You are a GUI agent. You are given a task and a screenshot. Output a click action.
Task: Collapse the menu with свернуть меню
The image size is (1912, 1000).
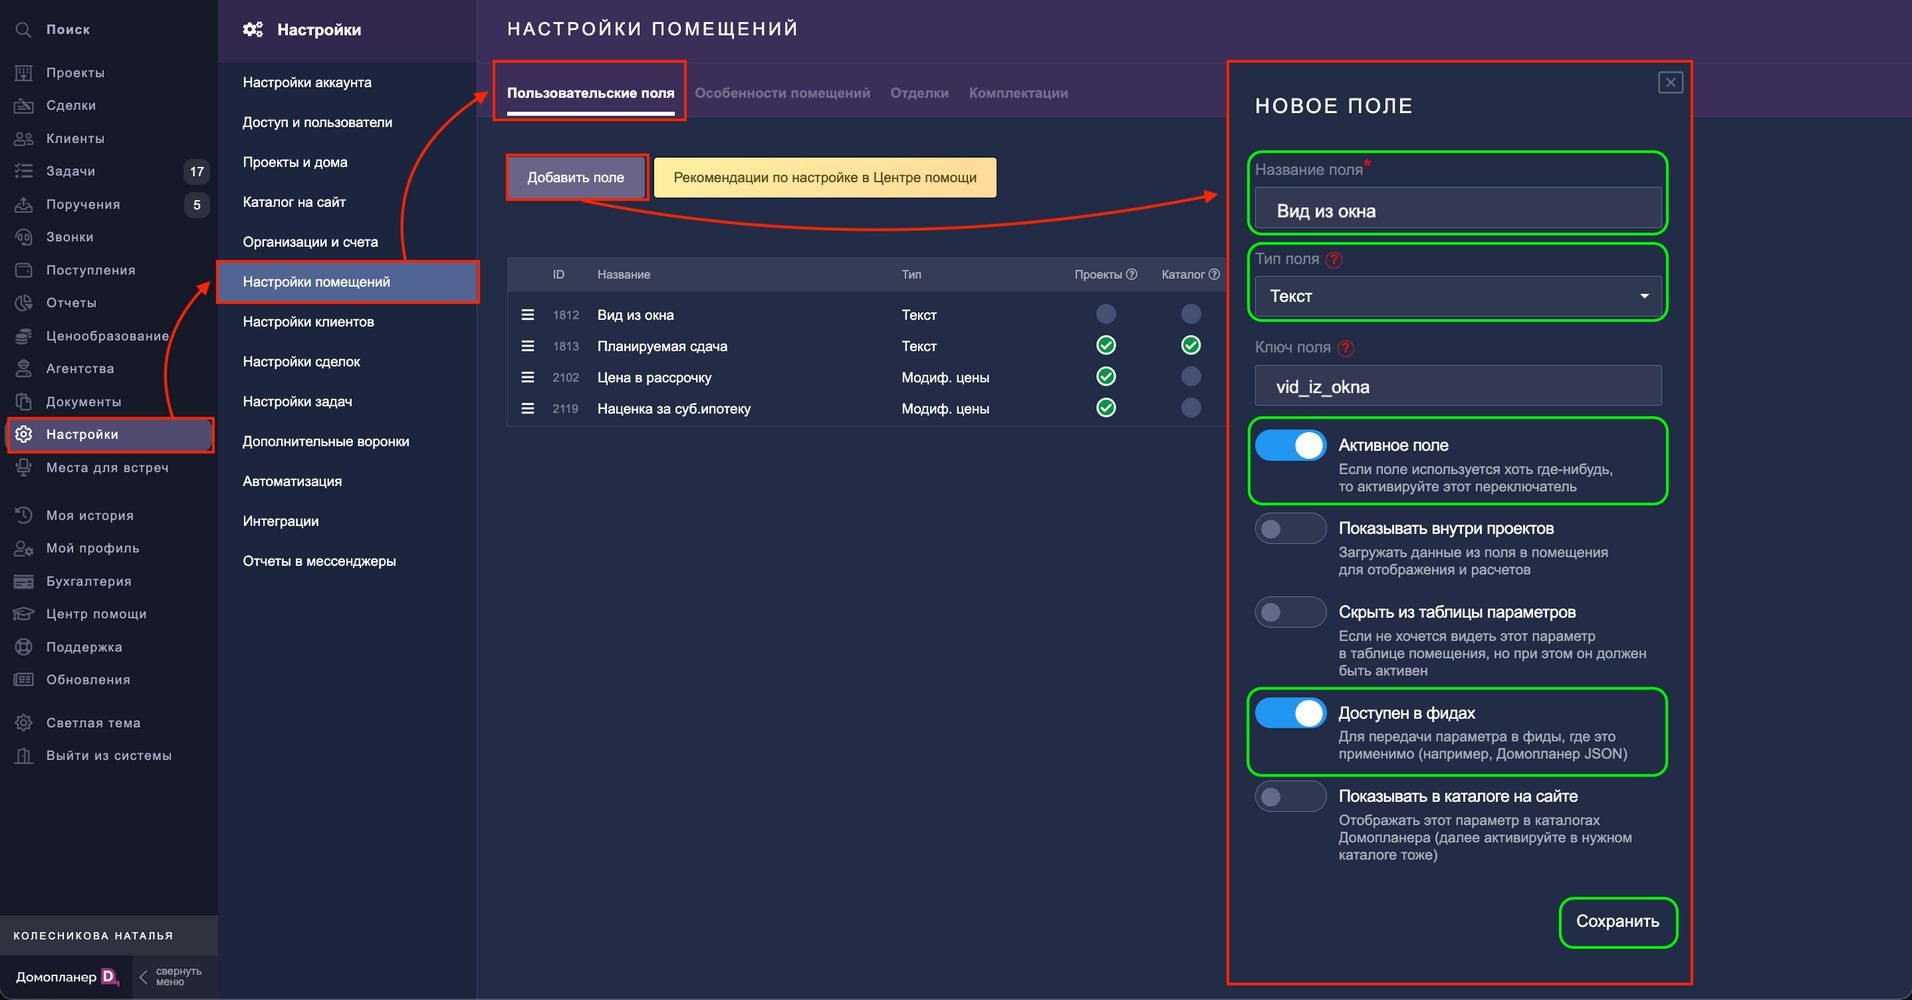tap(170, 977)
